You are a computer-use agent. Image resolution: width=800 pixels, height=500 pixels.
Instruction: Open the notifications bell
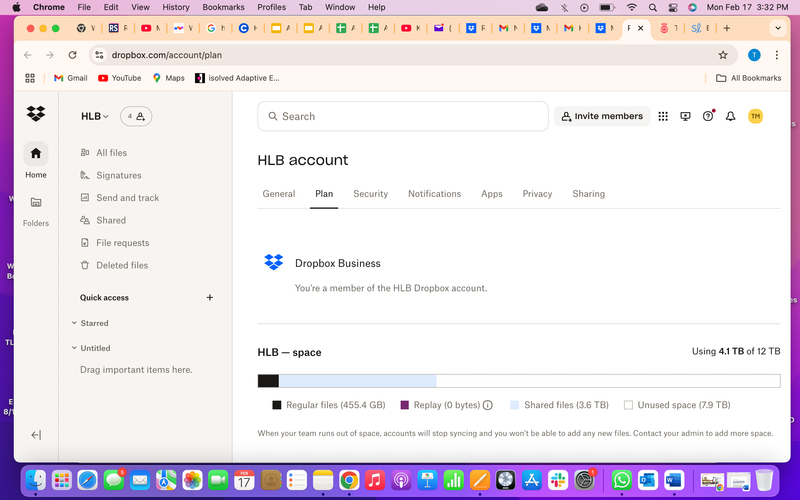point(731,116)
